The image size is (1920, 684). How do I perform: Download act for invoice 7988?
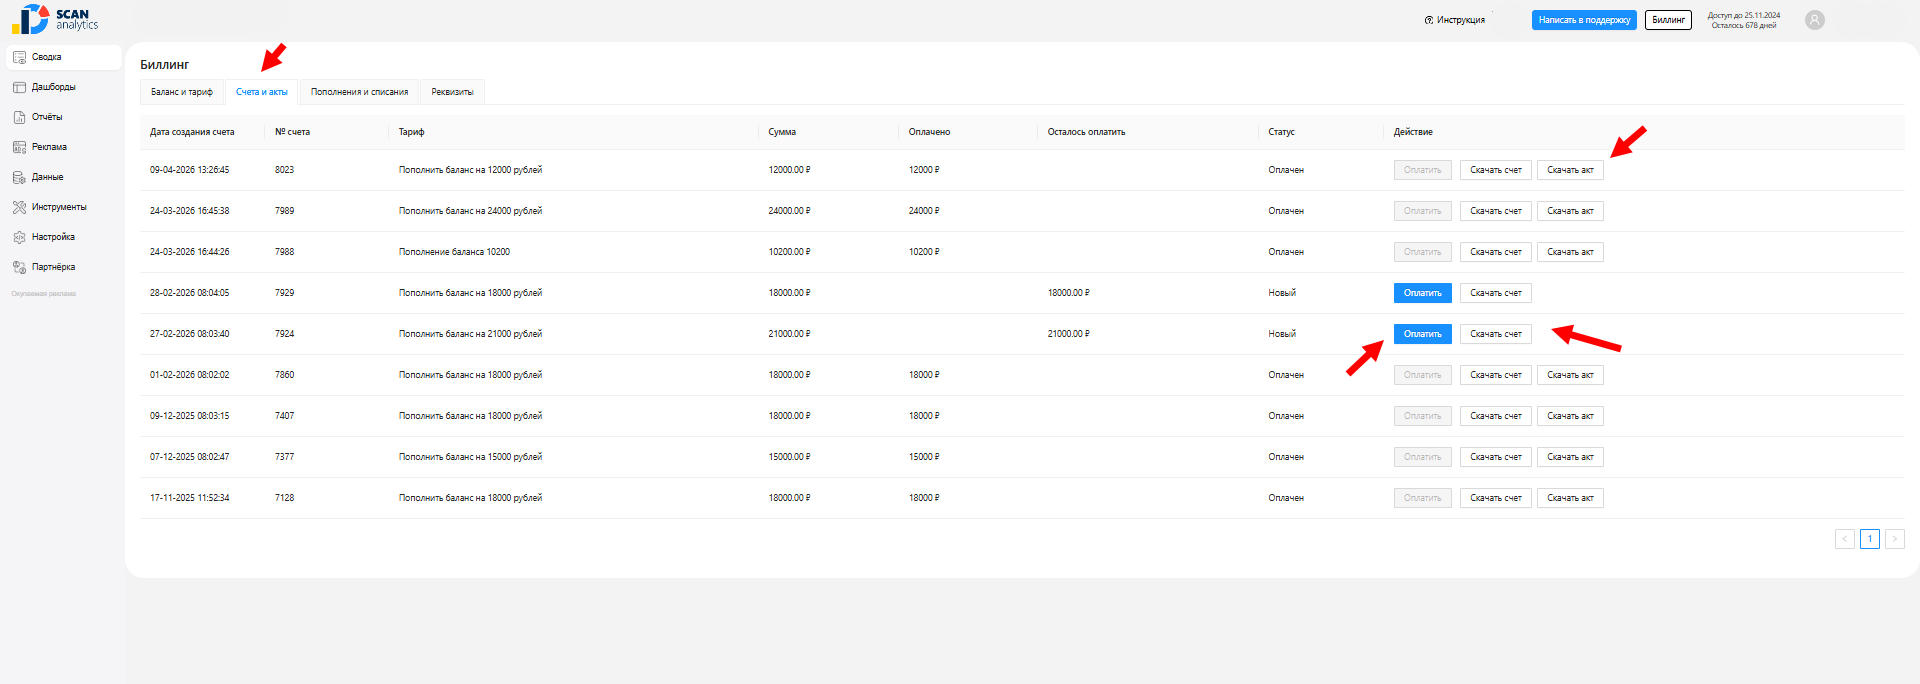(x=1570, y=252)
